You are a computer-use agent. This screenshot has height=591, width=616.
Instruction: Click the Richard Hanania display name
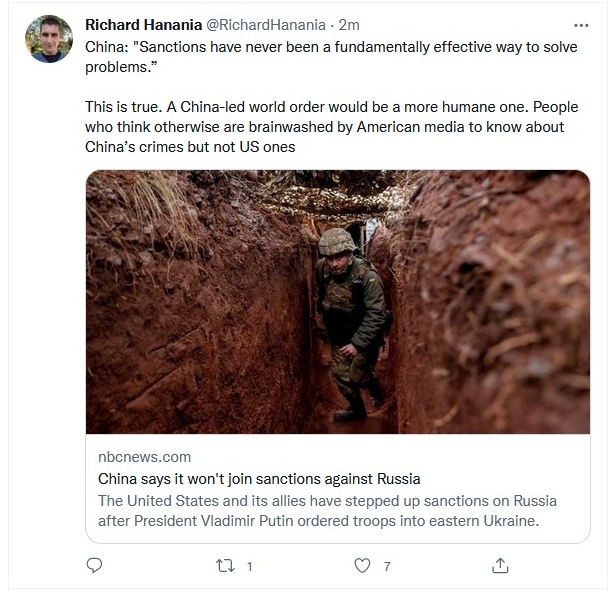pos(143,25)
